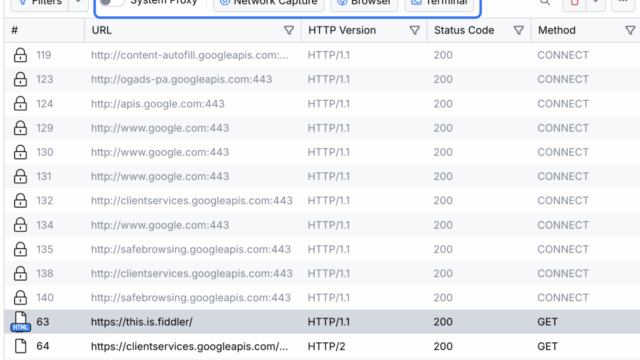
Task: Click the lock icon on row 124
Action: tap(20, 104)
